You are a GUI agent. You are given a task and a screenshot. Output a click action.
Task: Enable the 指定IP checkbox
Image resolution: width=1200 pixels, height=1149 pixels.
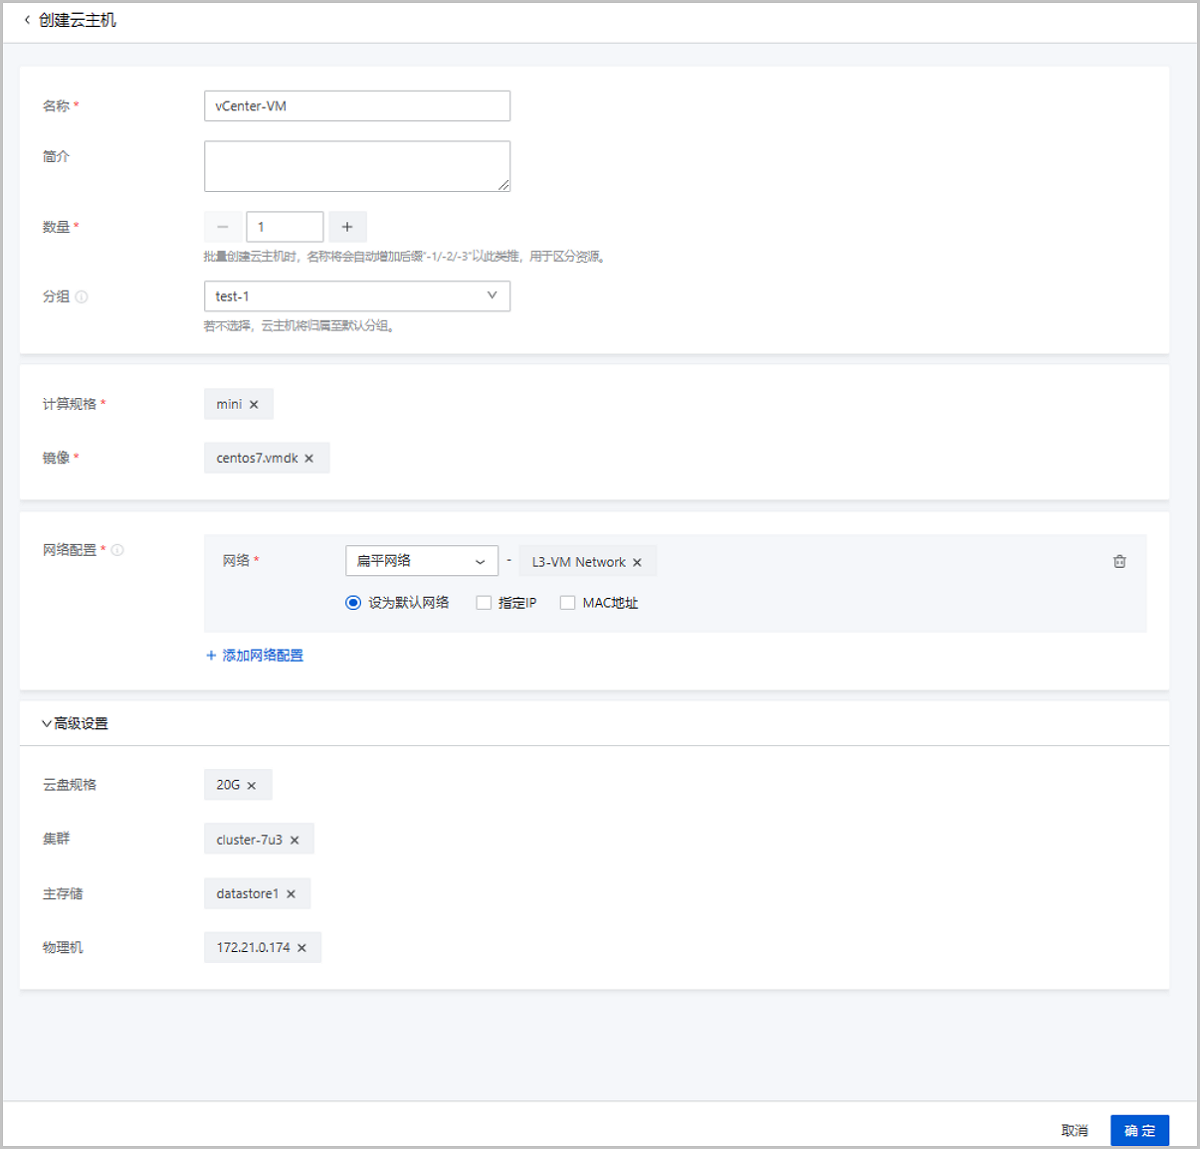pyautogui.click(x=484, y=603)
